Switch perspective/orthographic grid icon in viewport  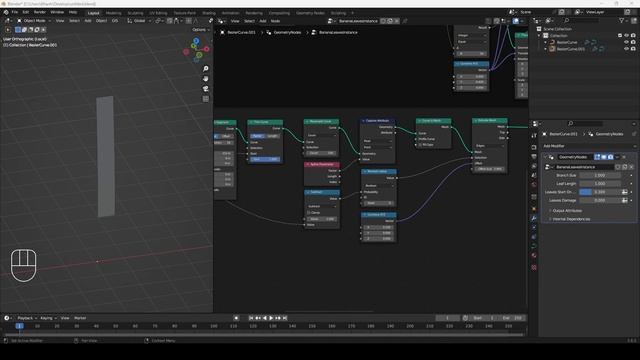pyautogui.click(x=206, y=99)
